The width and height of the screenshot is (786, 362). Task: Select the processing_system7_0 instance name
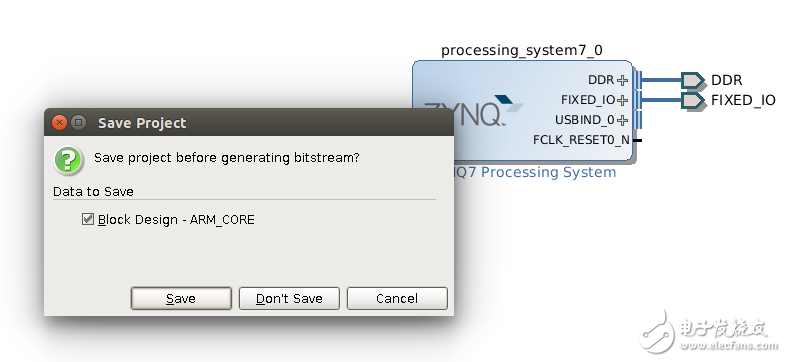point(522,51)
